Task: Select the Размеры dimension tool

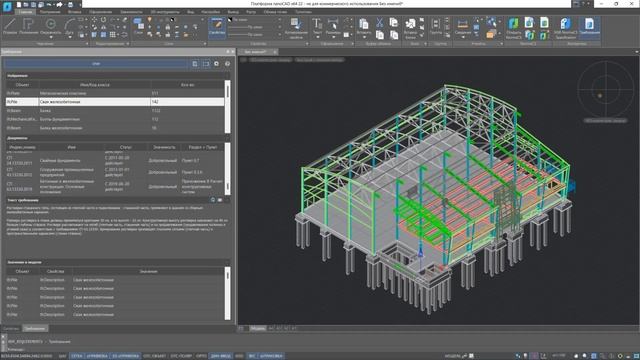Action: pos(333,26)
